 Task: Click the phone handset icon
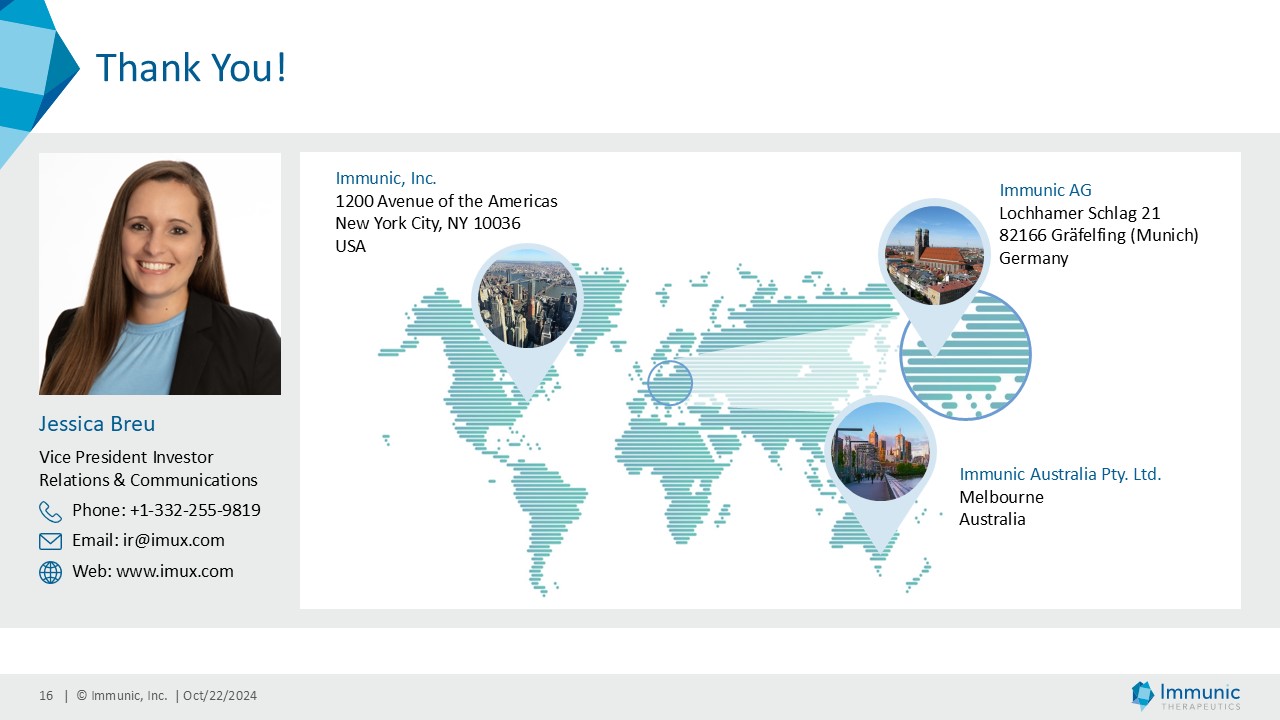(50, 511)
